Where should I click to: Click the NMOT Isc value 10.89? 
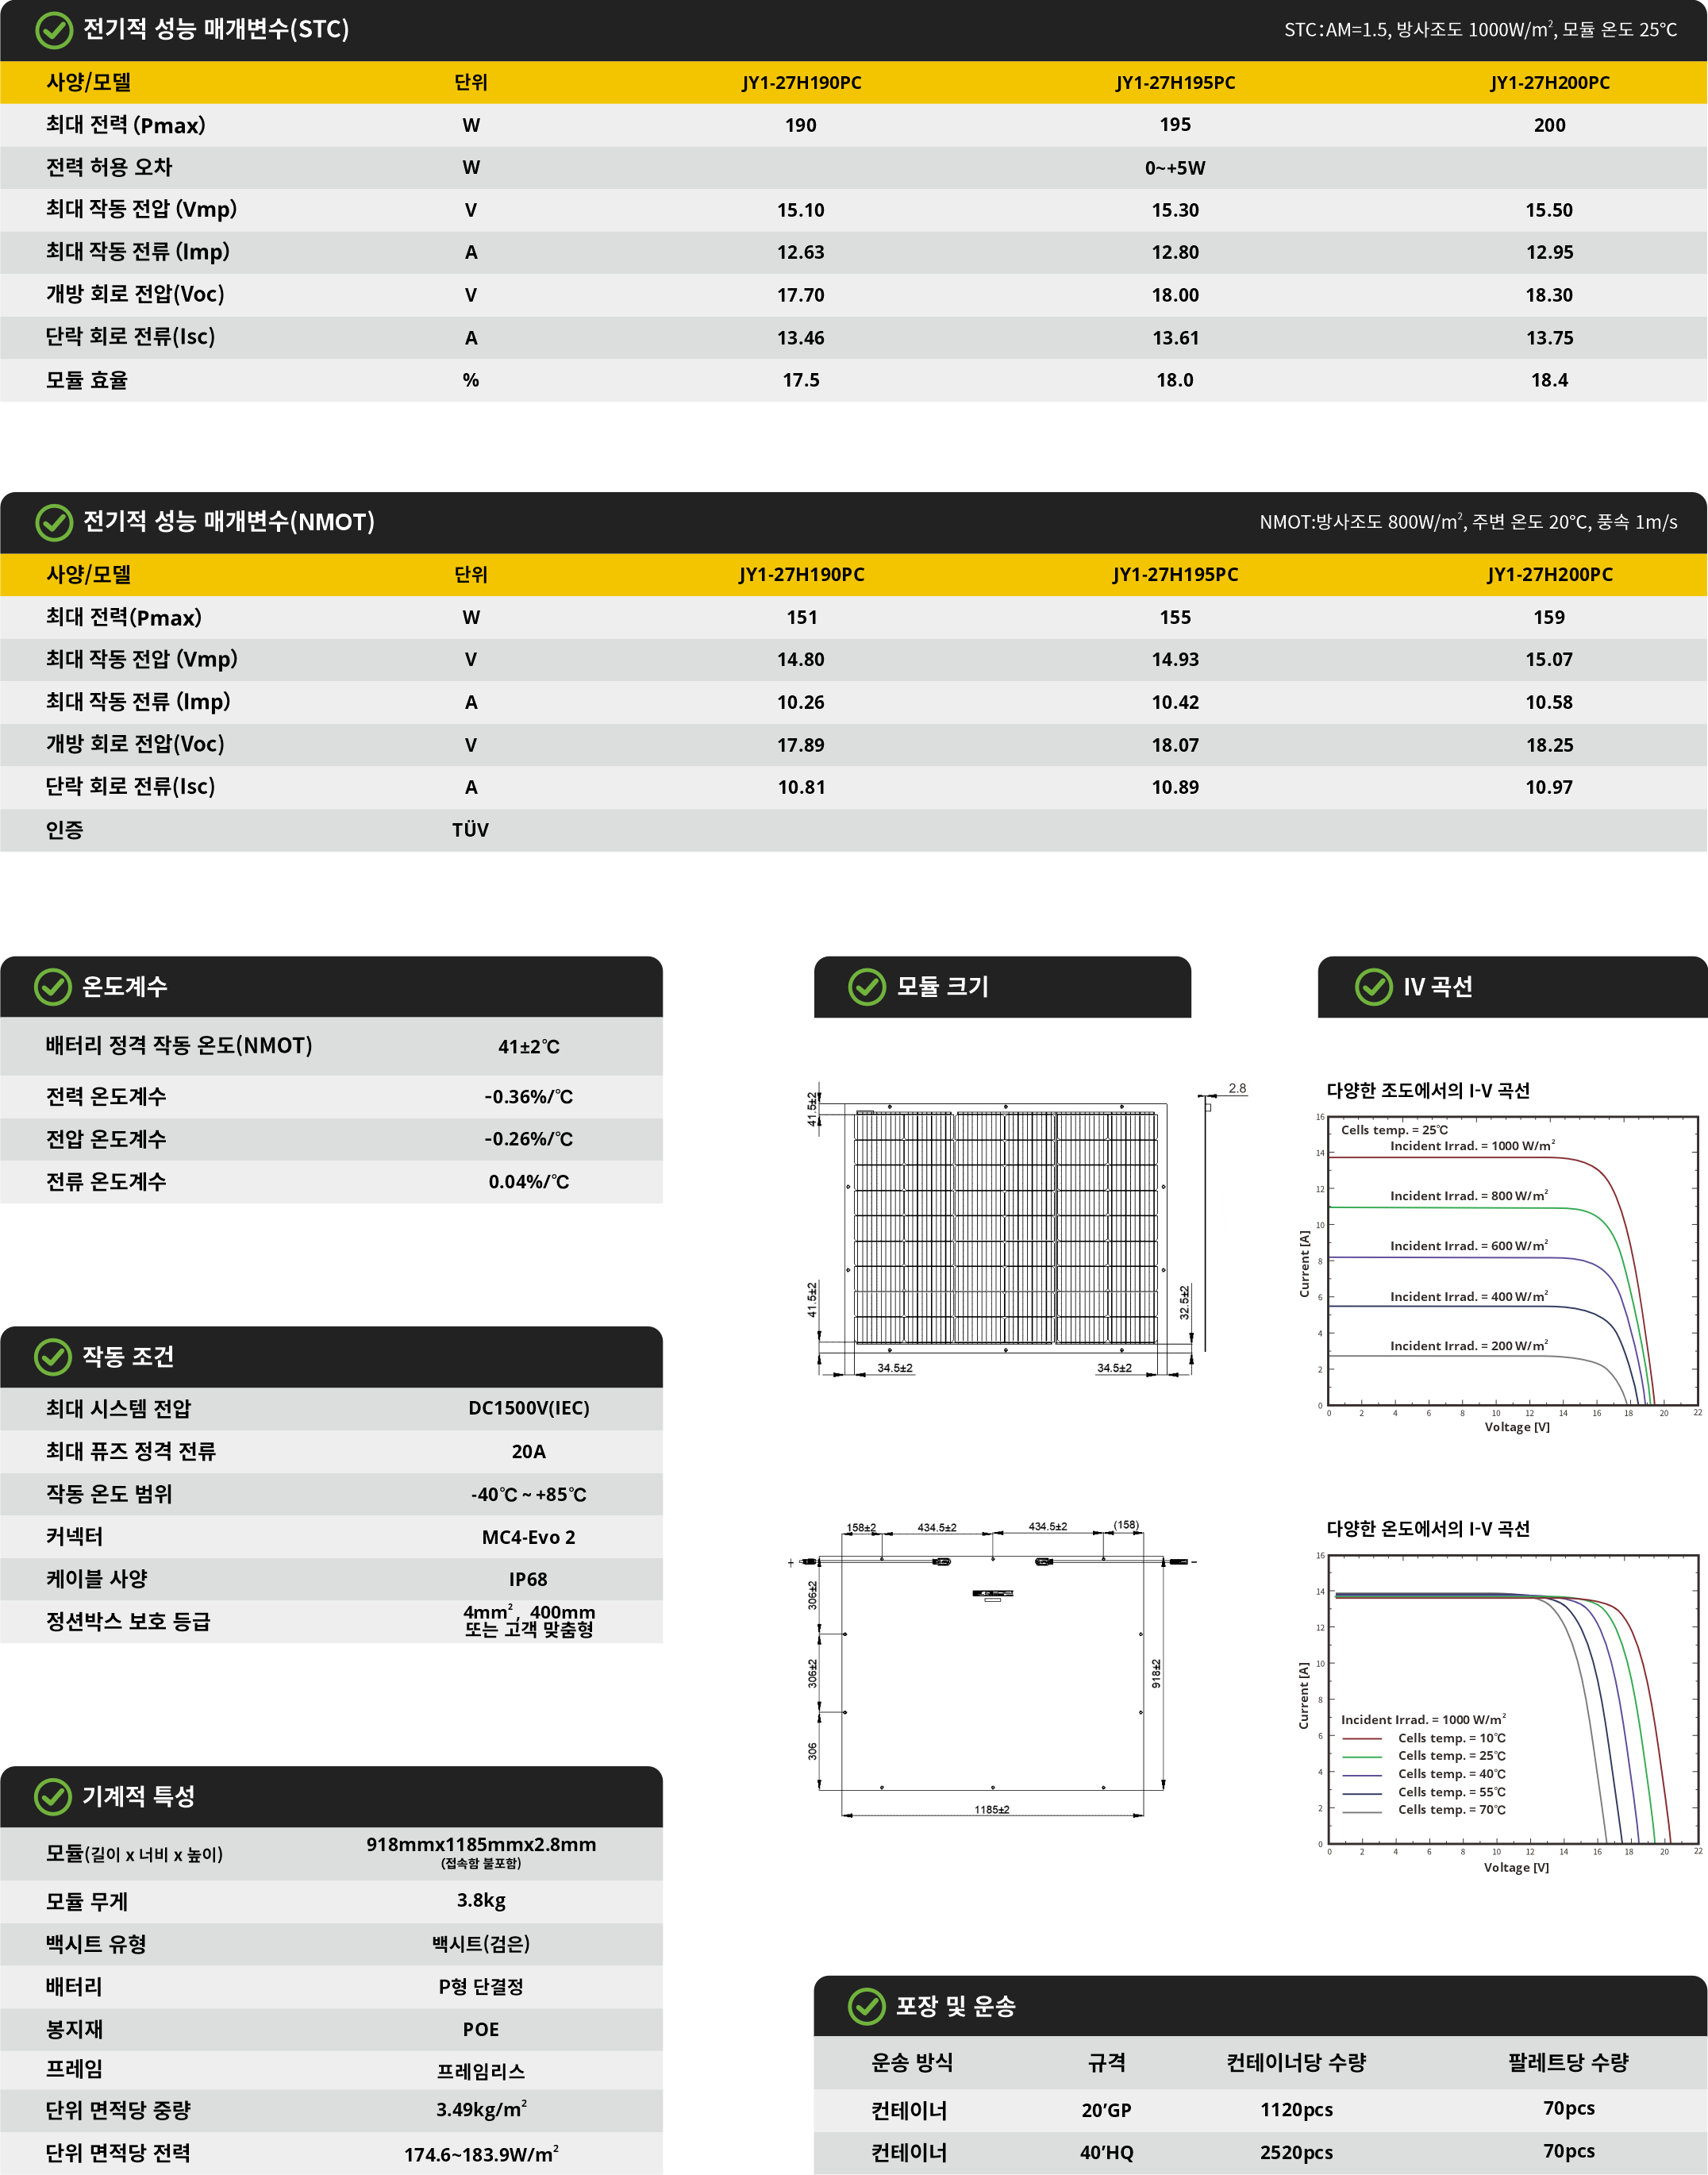[x=1175, y=787]
